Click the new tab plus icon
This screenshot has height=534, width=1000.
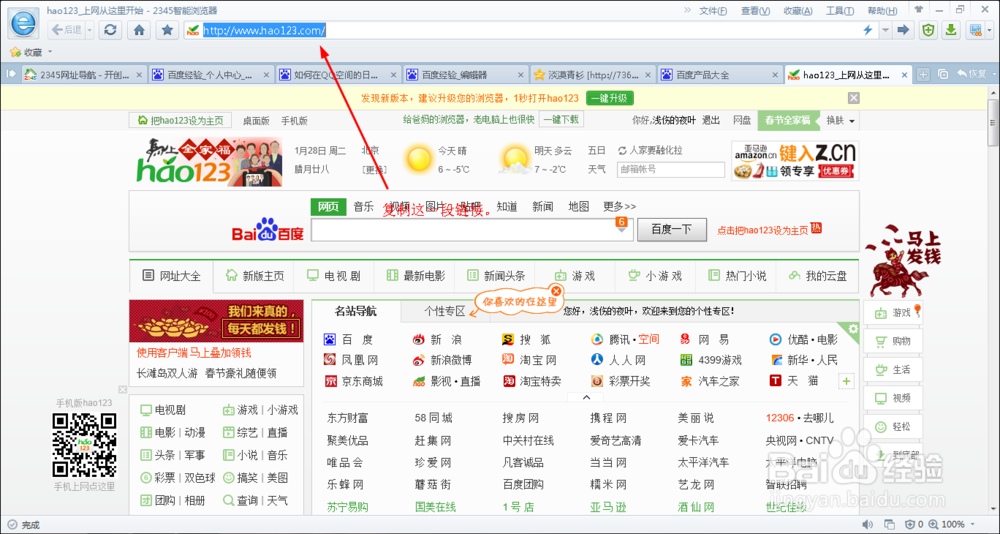pyautogui.click(x=923, y=75)
